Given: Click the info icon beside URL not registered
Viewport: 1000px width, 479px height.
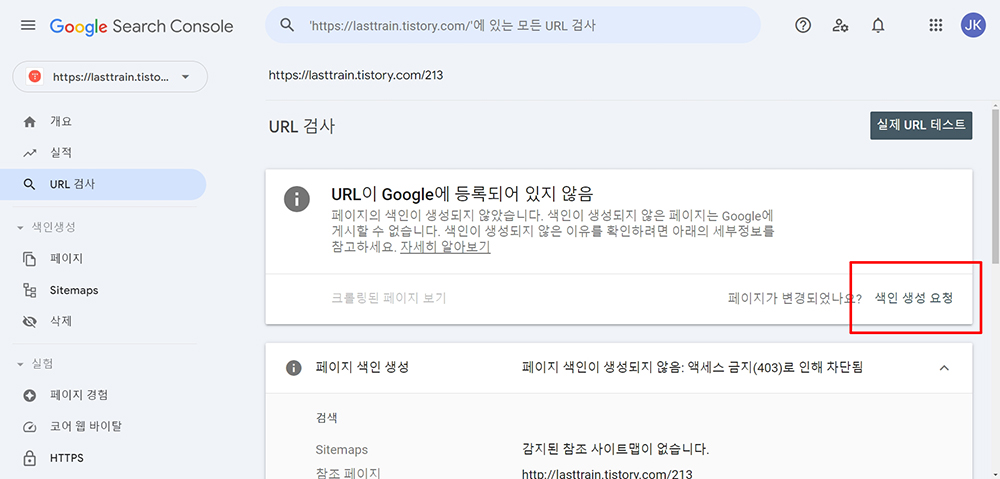Looking at the screenshot, I should [297, 199].
